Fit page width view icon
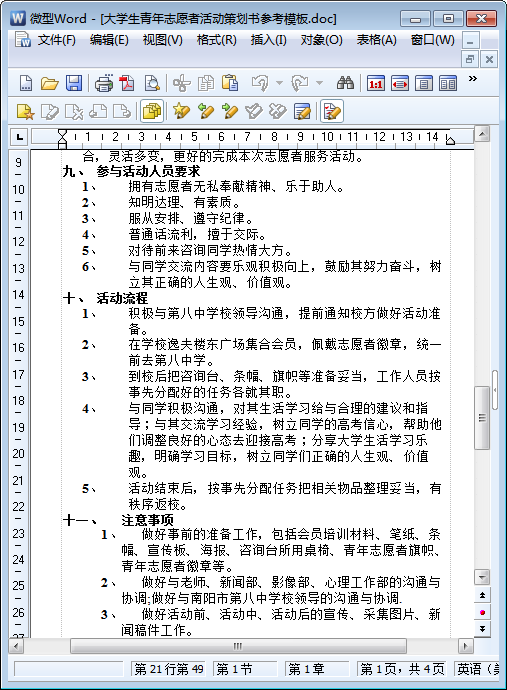Image resolution: width=507 pixels, height=690 pixels. (x=400, y=83)
